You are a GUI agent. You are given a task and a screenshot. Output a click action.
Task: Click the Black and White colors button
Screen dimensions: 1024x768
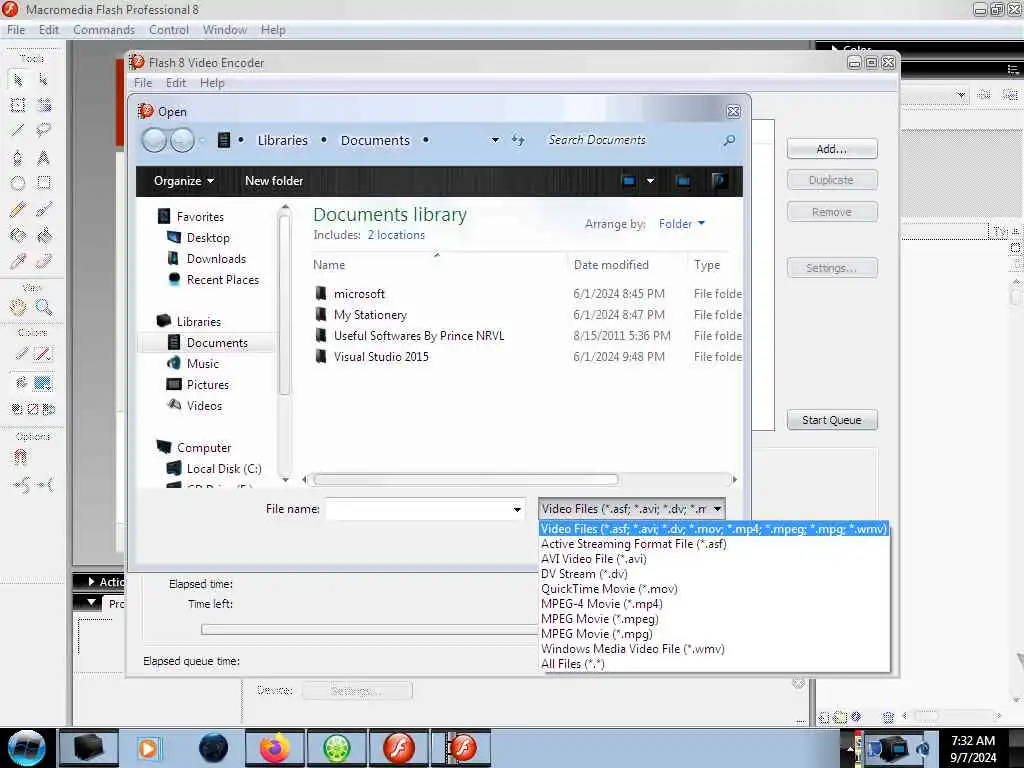point(18,409)
